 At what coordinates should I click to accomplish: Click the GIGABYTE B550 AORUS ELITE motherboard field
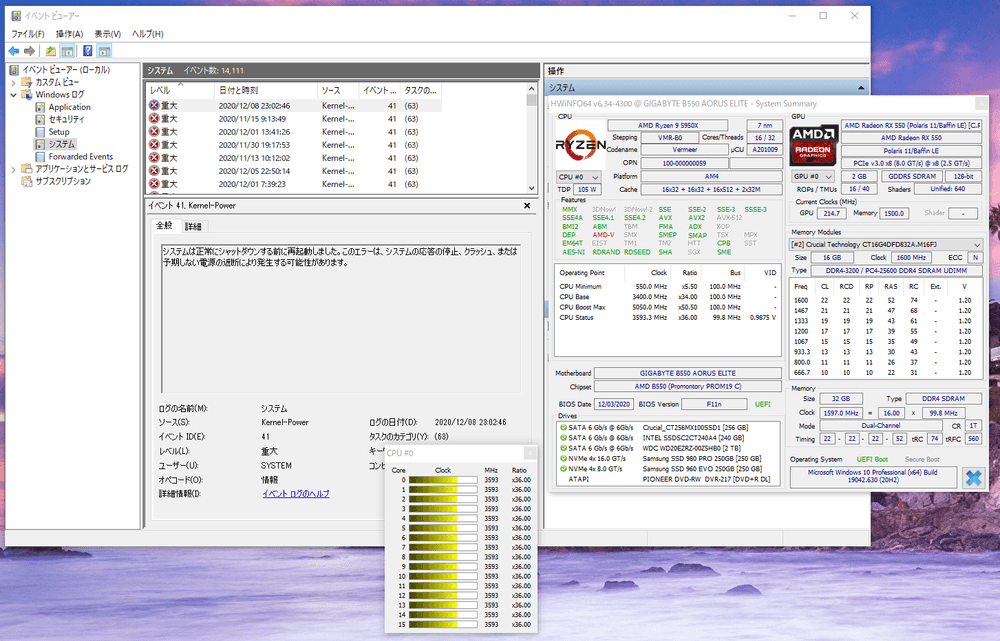point(688,373)
